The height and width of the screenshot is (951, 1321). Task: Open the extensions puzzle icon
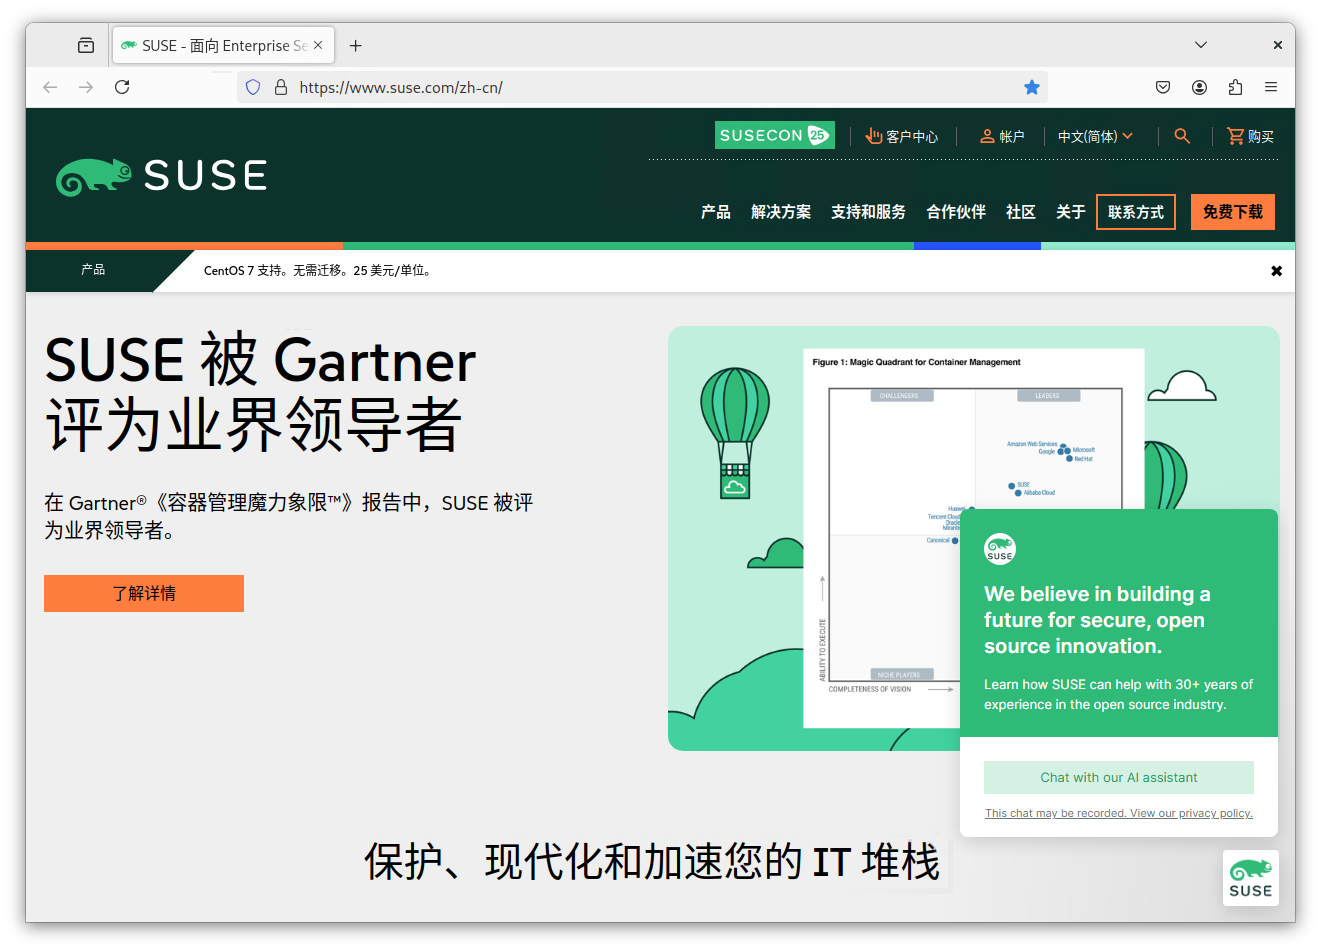click(1235, 87)
